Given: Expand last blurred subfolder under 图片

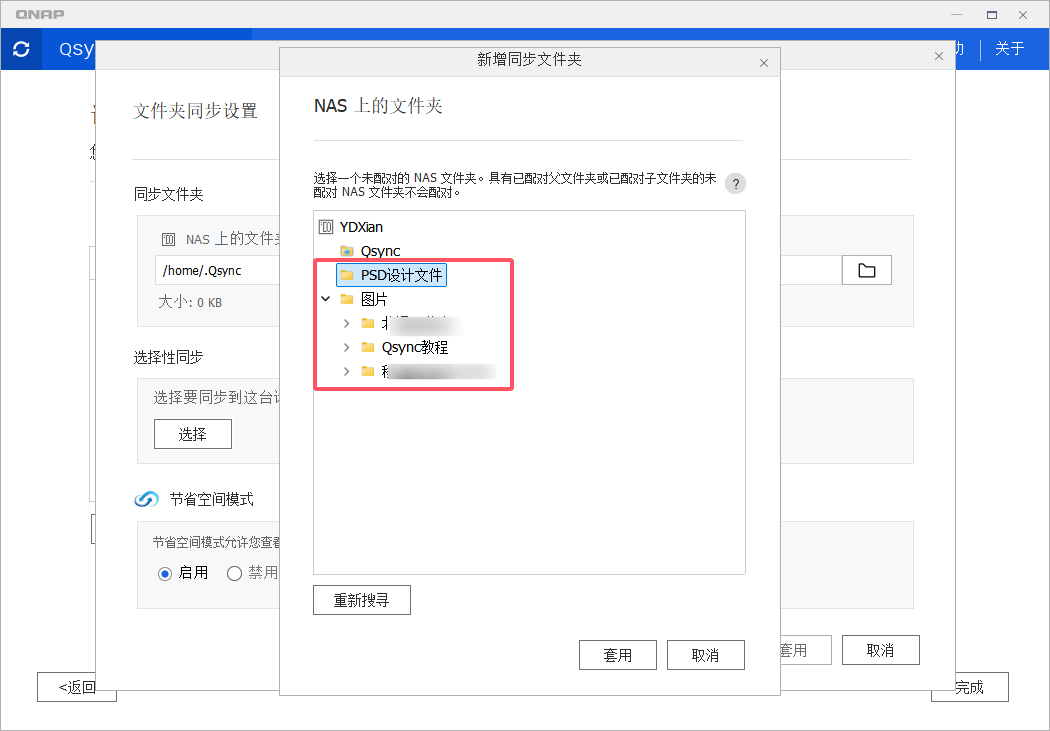Looking at the screenshot, I should tap(346, 371).
